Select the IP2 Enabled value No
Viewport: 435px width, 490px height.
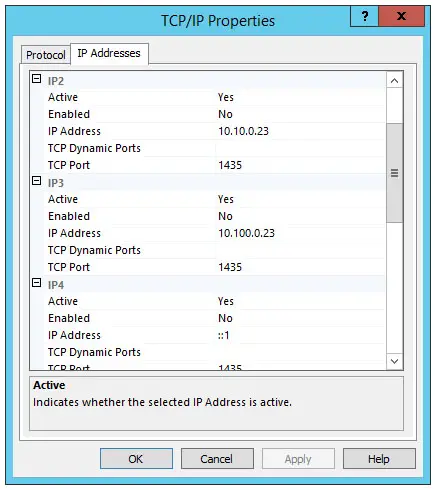pyautogui.click(x=301, y=114)
